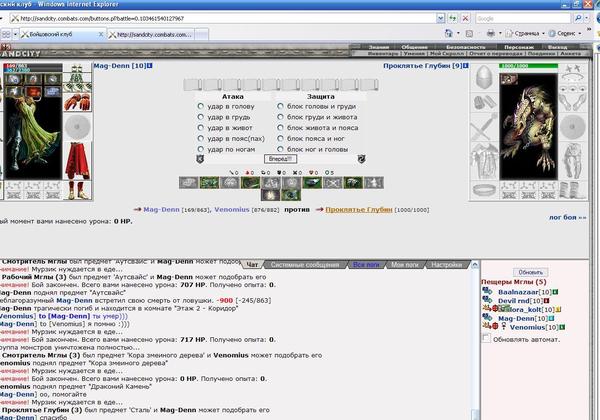Click the 'Обновить' button in the player list
Screen dimensions: 600x420
tap(530, 272)
